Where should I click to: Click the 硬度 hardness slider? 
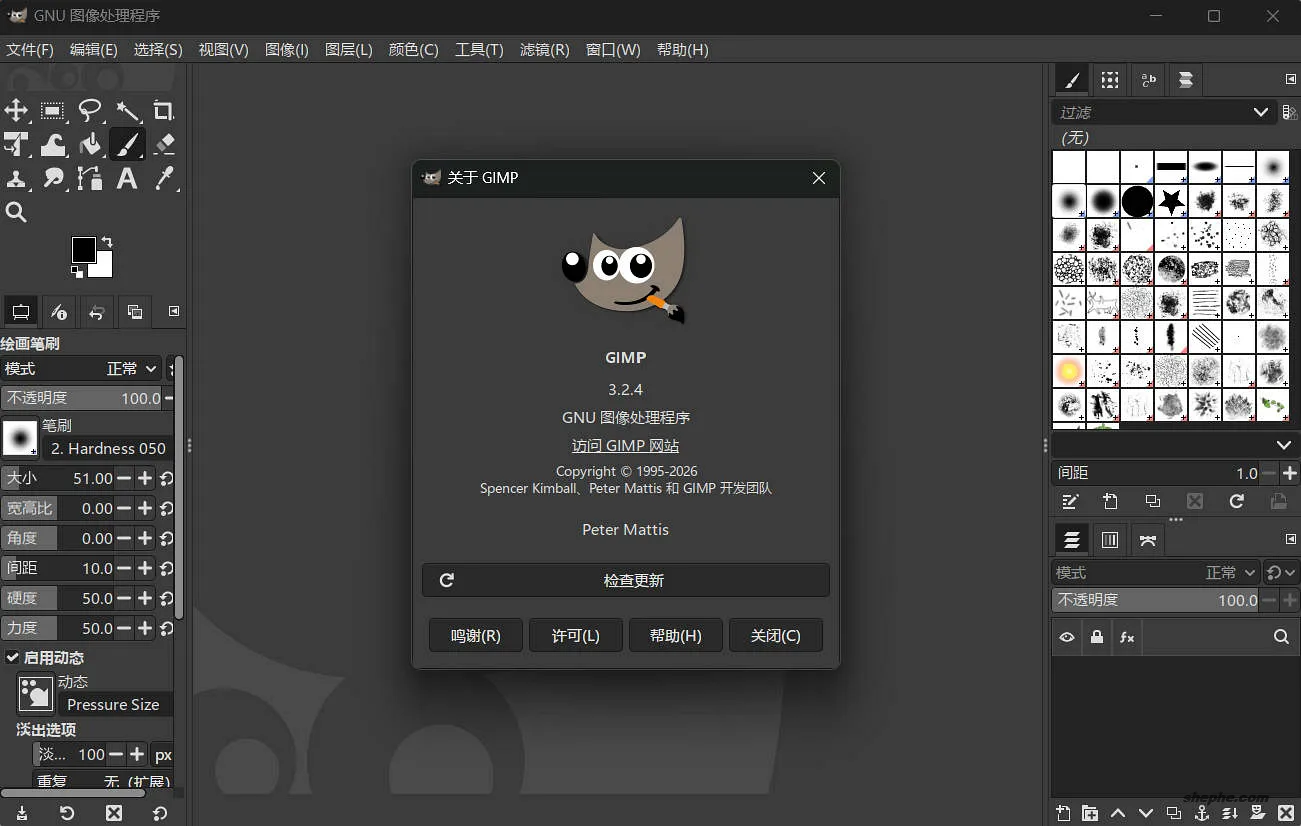pos(58,598)
